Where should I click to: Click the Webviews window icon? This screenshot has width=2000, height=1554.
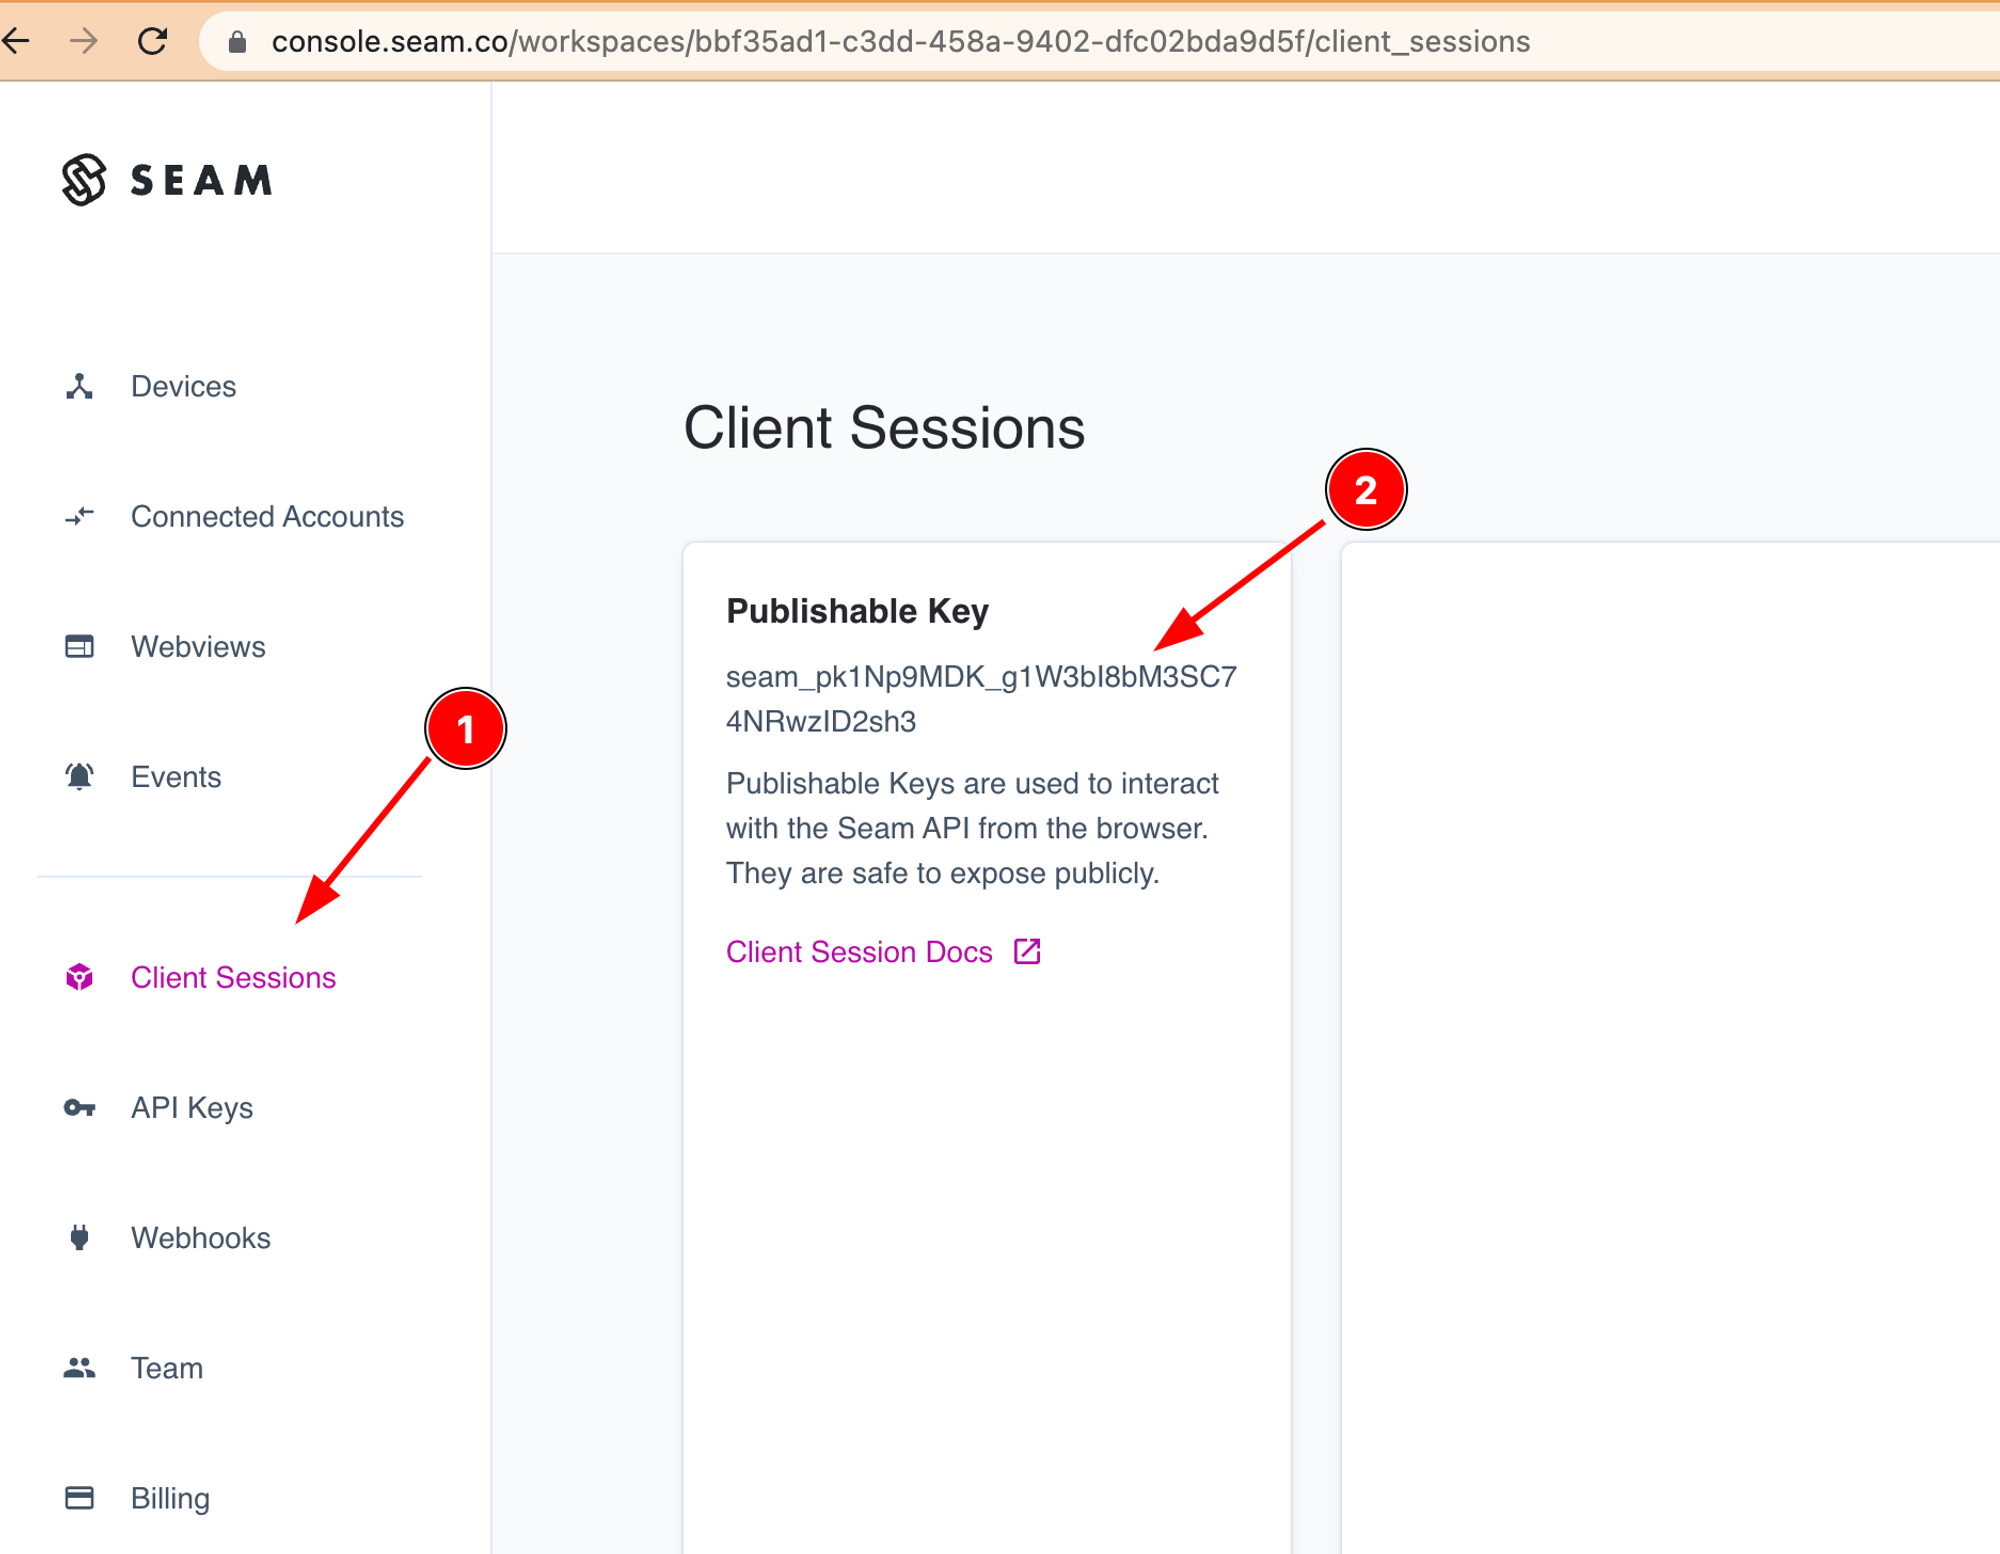pyautogui.click(x=80, y=646)
